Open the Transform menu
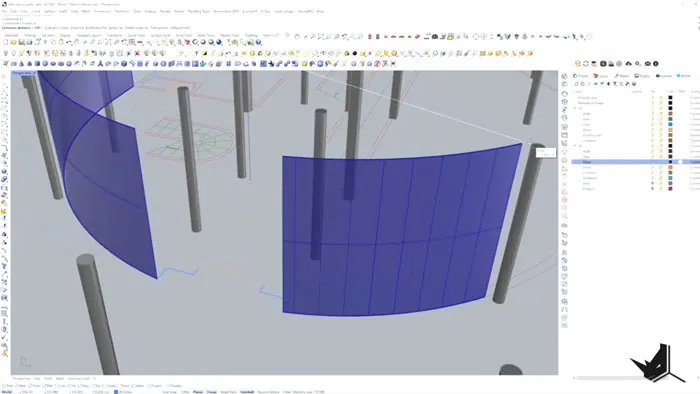Image resolution: width=700 pixels, height=394 pixels. 122,11
